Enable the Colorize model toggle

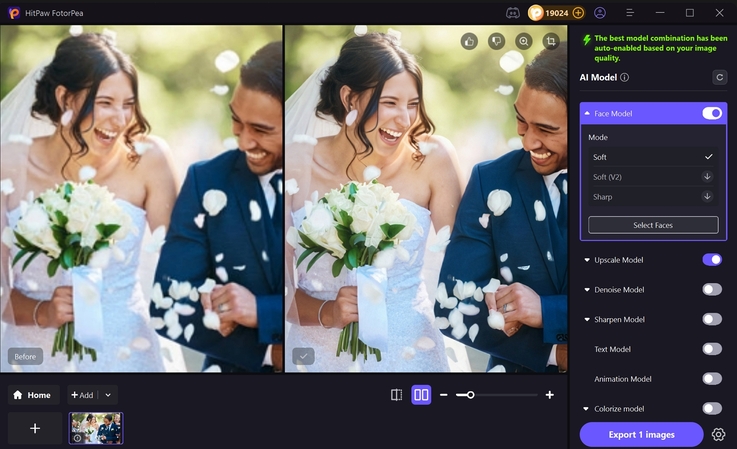712,408
